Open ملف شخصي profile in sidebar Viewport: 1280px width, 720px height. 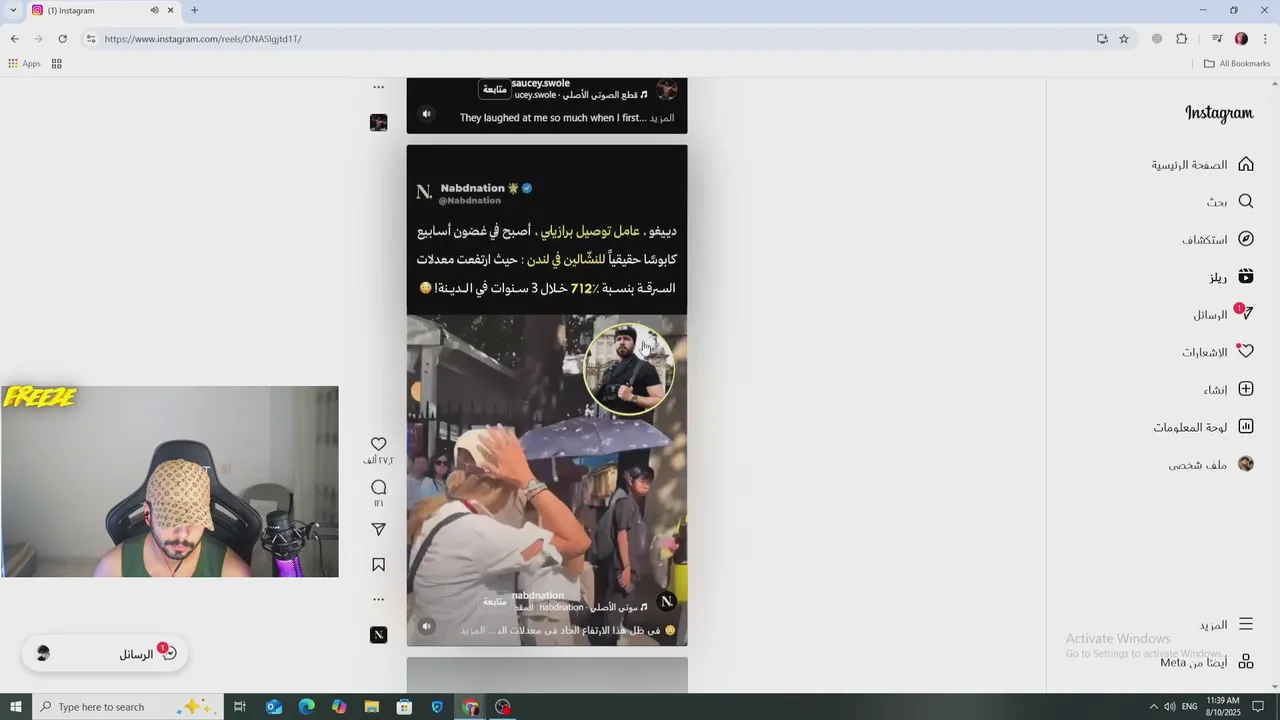tap(1211, 464)
